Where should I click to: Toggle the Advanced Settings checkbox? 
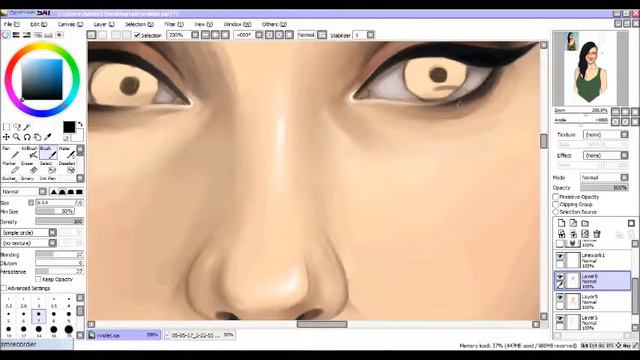click(4, 288)
